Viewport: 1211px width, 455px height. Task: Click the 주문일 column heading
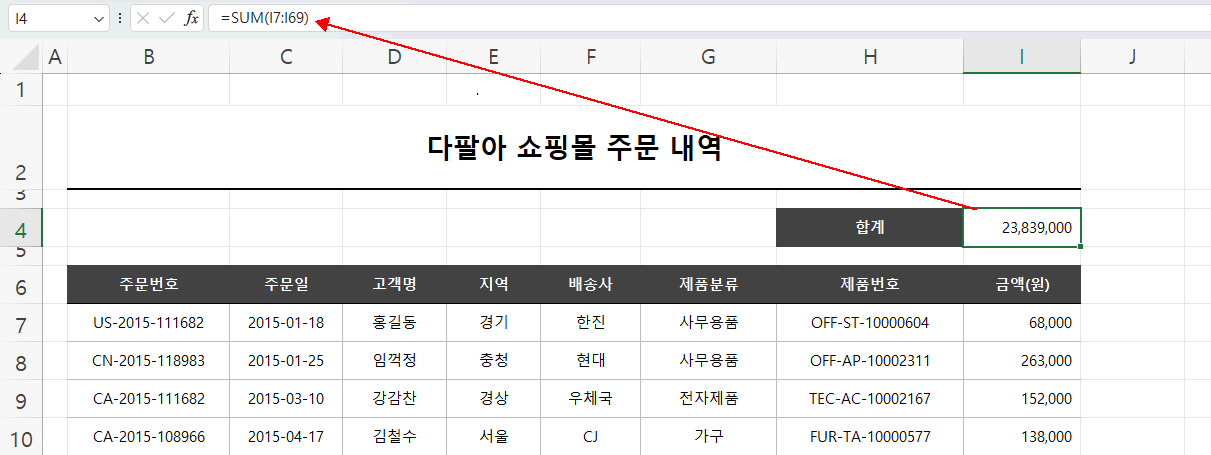point(286,285)
